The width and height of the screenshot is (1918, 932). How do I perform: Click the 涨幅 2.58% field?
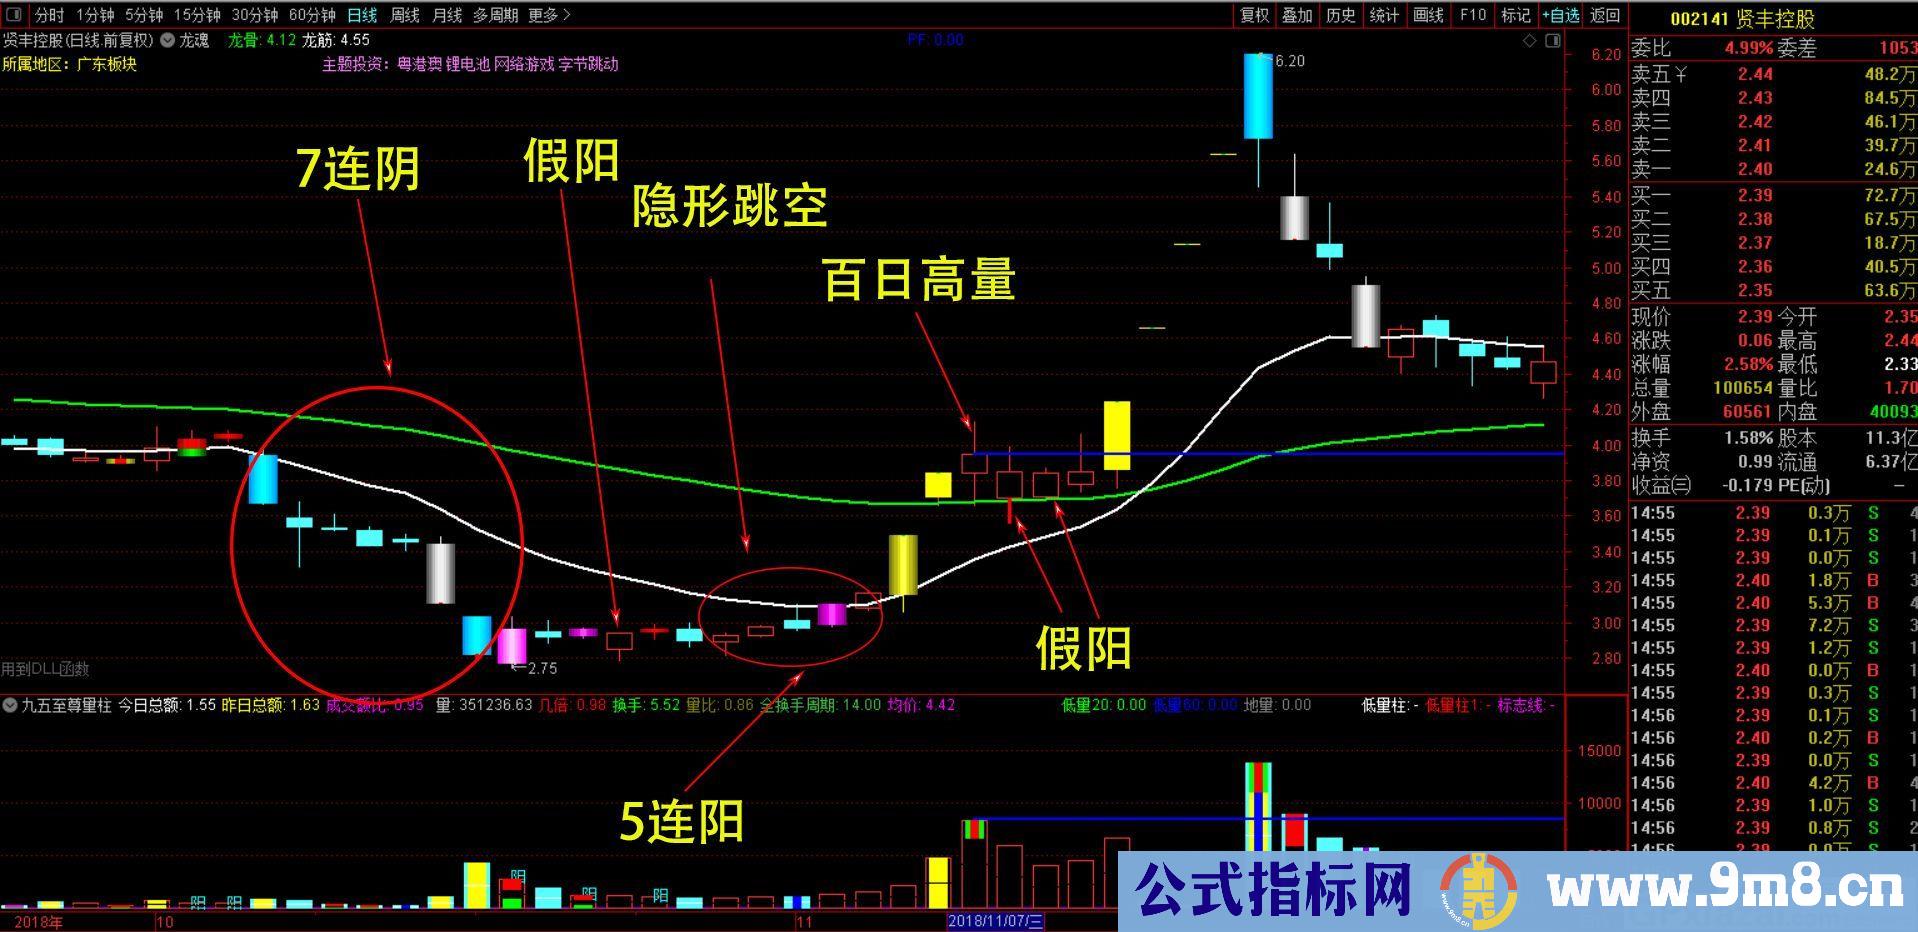[x=1702, y=364]
